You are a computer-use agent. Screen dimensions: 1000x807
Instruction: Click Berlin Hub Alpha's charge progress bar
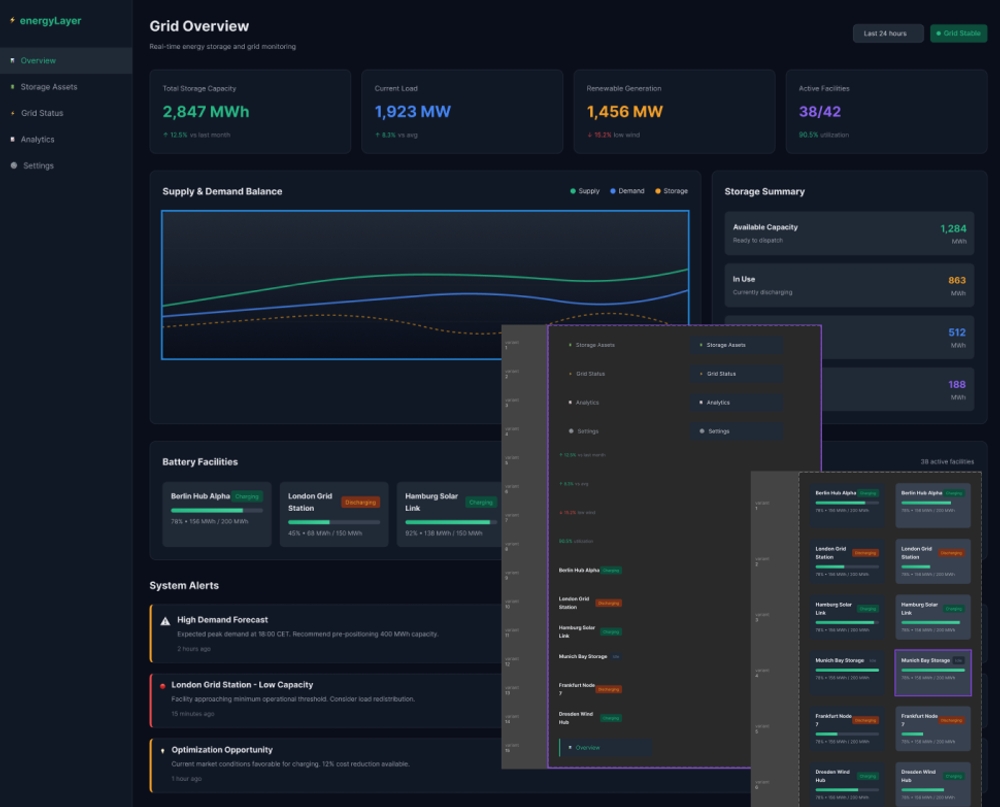click(x=215, y=509)
